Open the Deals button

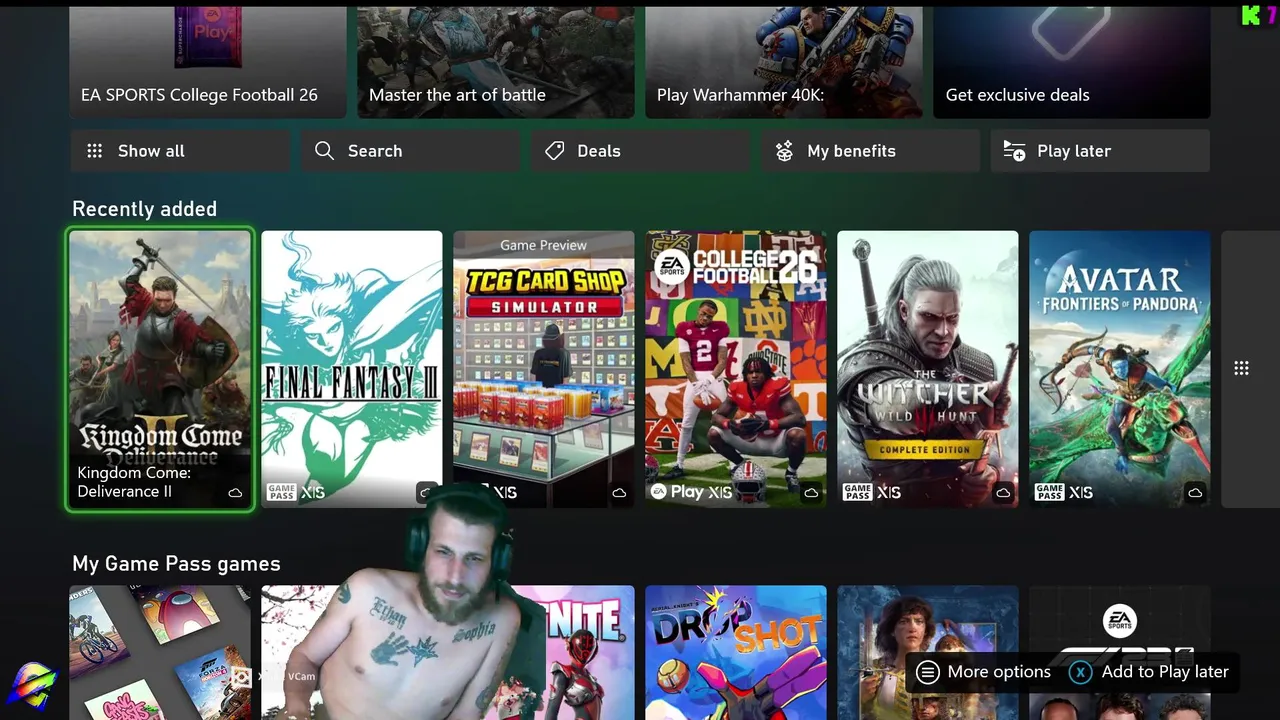640,151
